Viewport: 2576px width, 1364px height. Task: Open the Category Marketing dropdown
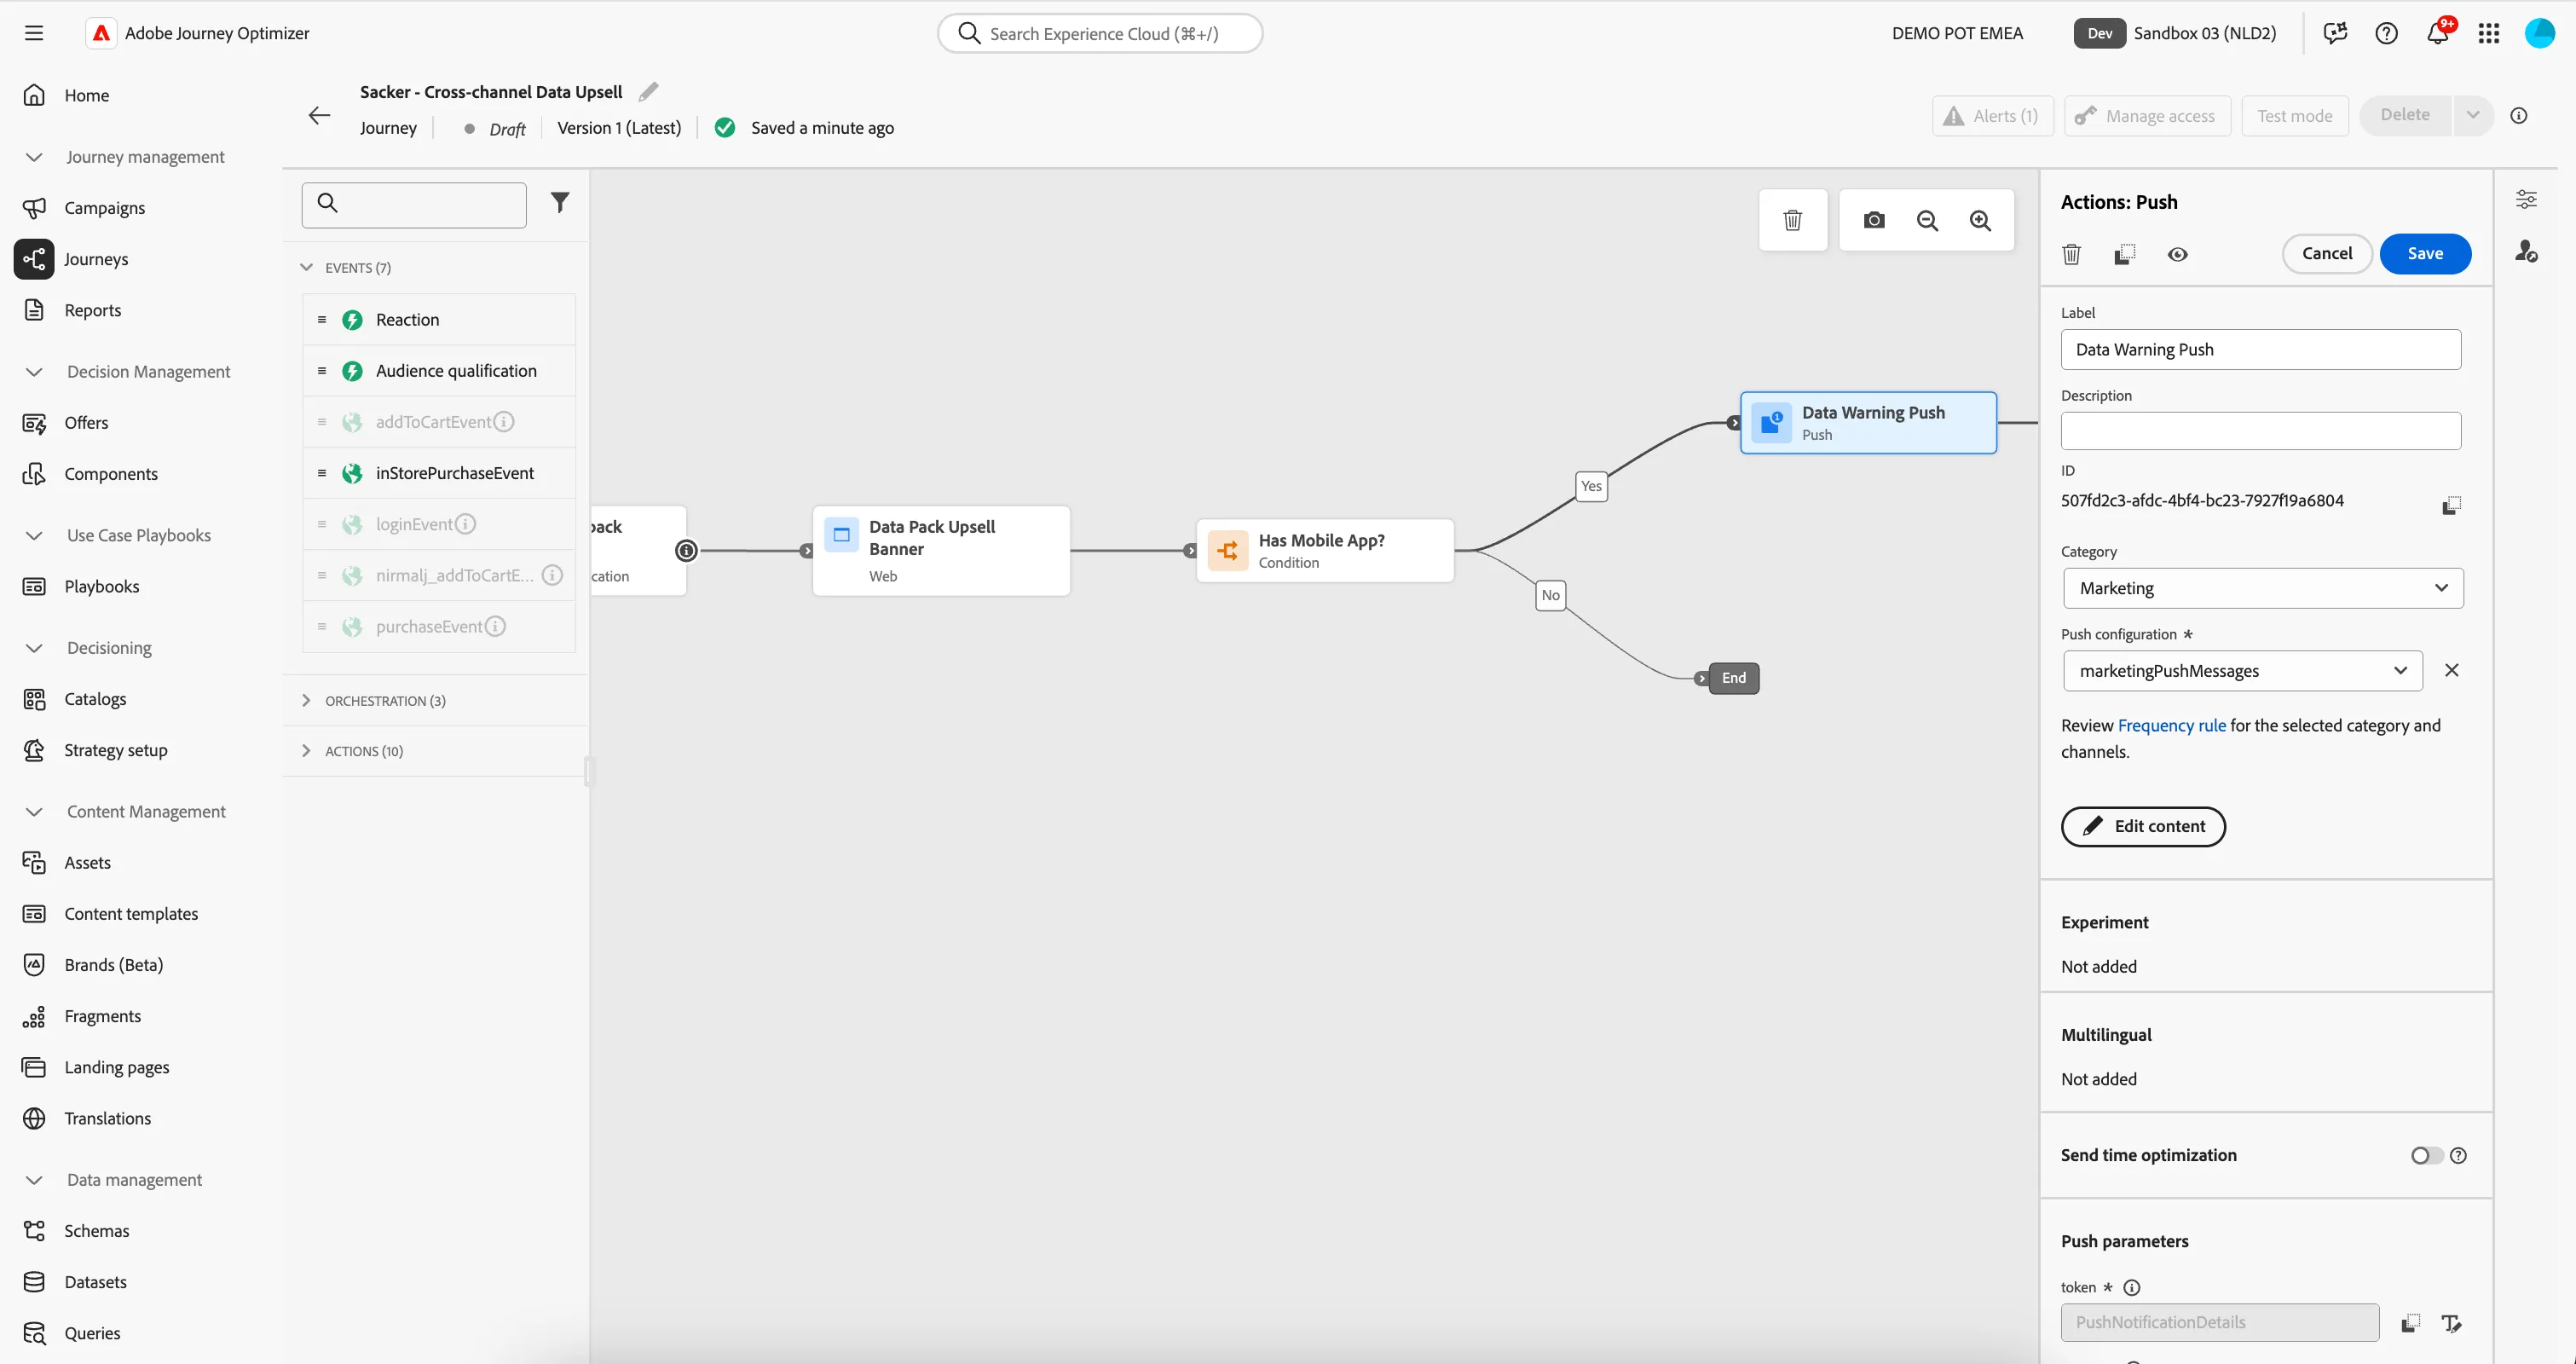pyautogui.click(x=2263, y=588)
